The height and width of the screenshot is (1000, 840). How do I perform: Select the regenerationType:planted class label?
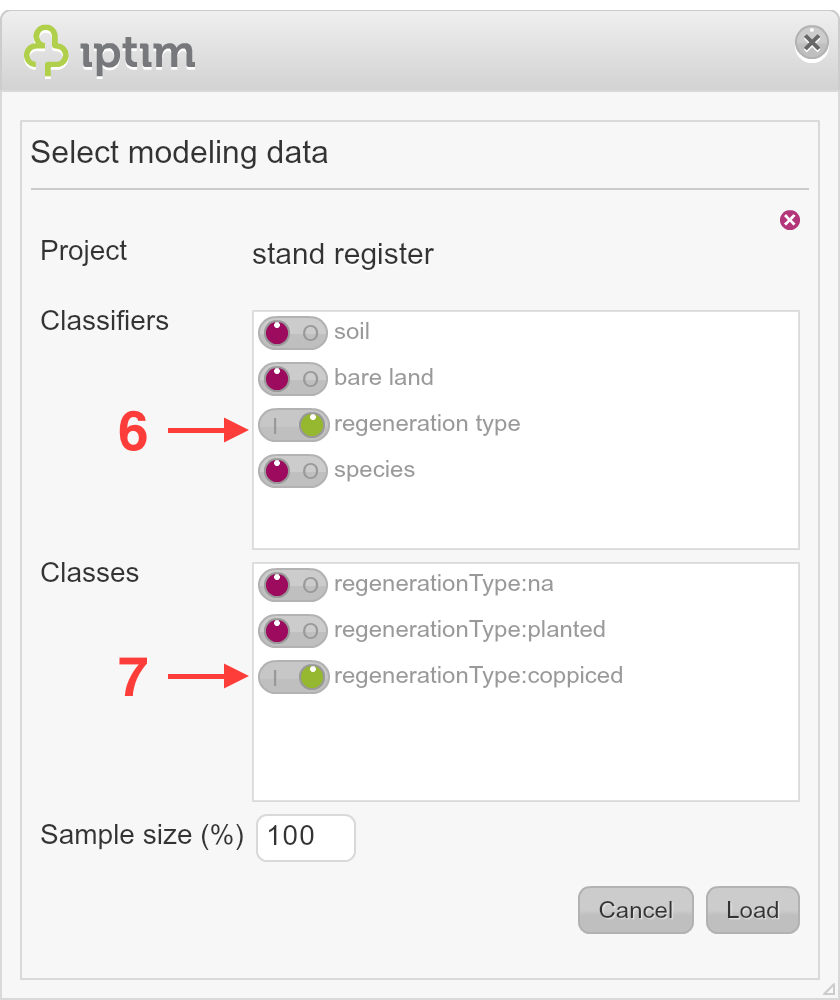coord(469,629)
